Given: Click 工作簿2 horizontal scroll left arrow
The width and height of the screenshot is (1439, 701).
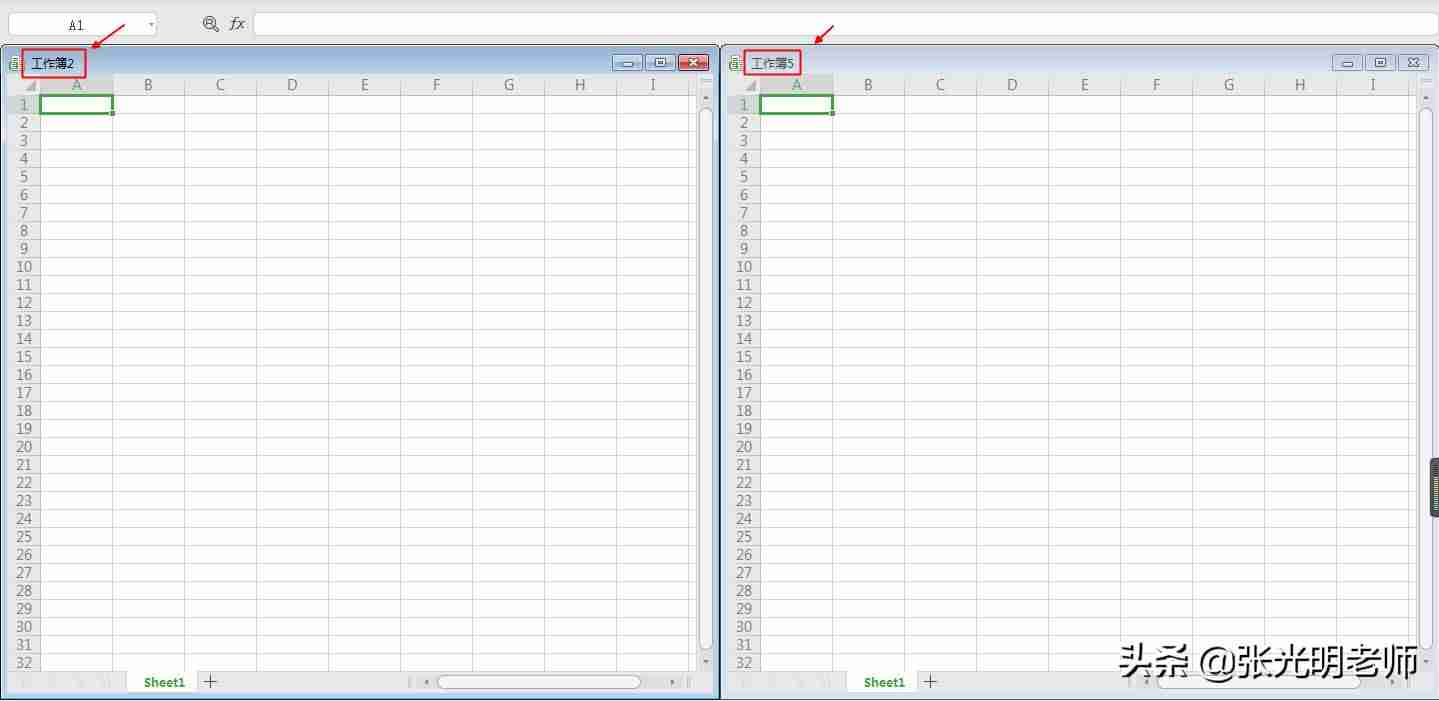Looking at the screenshot, I should tap(427, 682).
